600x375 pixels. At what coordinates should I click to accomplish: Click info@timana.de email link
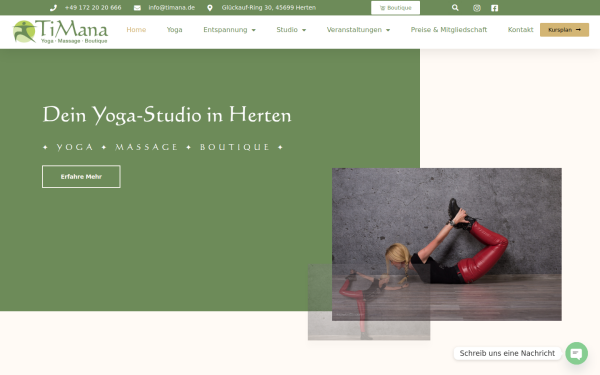click(x=171, y=8)
